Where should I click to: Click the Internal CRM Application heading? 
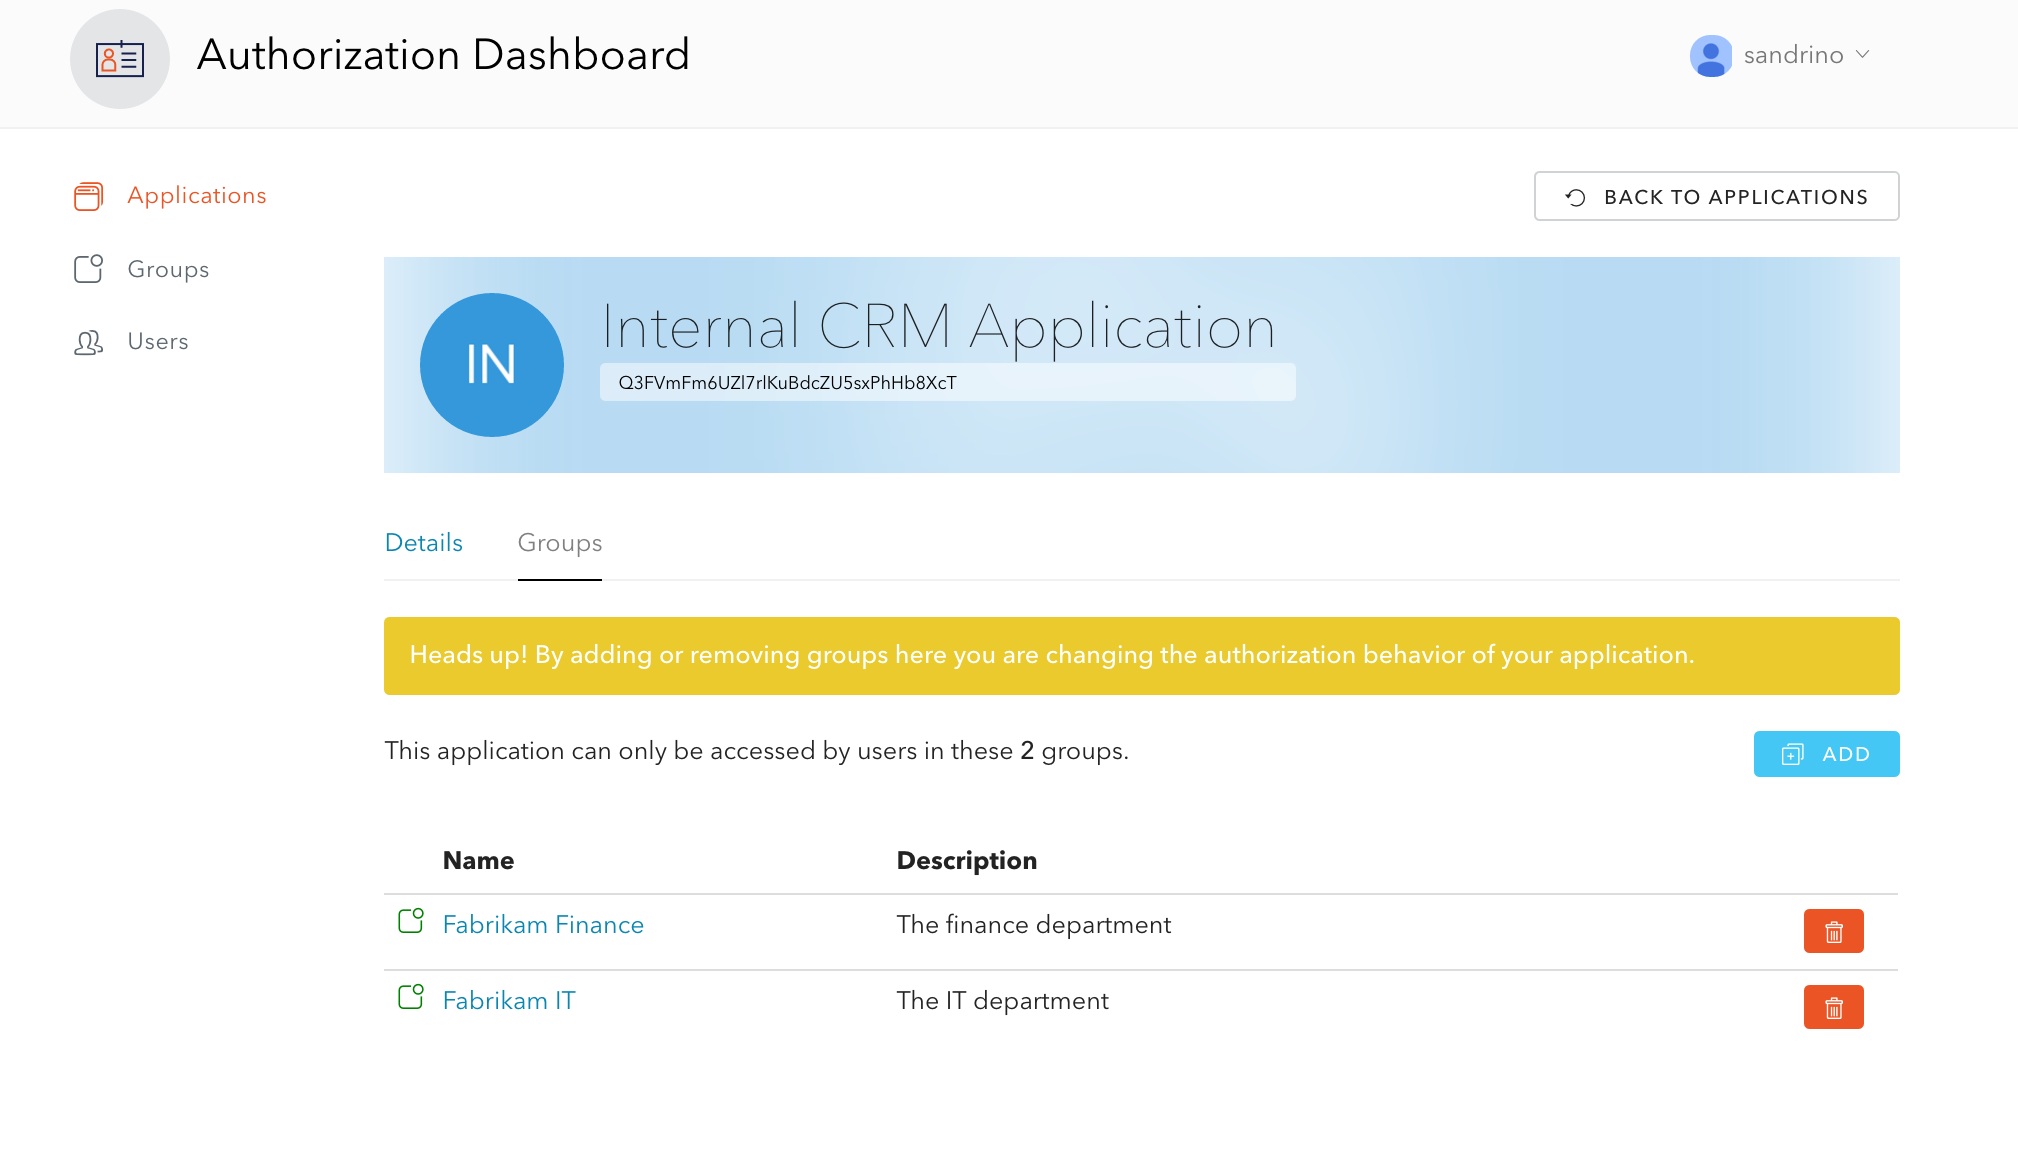(938, 327)
